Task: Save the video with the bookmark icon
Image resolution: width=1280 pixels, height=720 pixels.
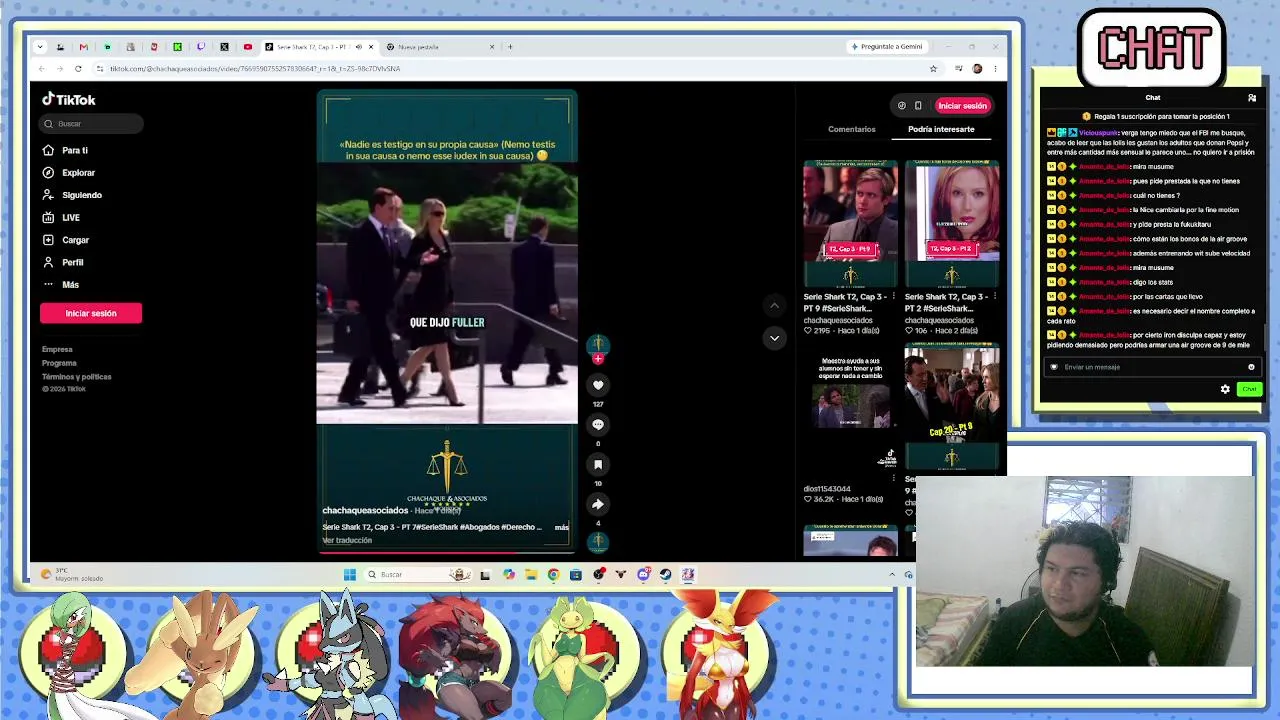Action: coord(598,465)
